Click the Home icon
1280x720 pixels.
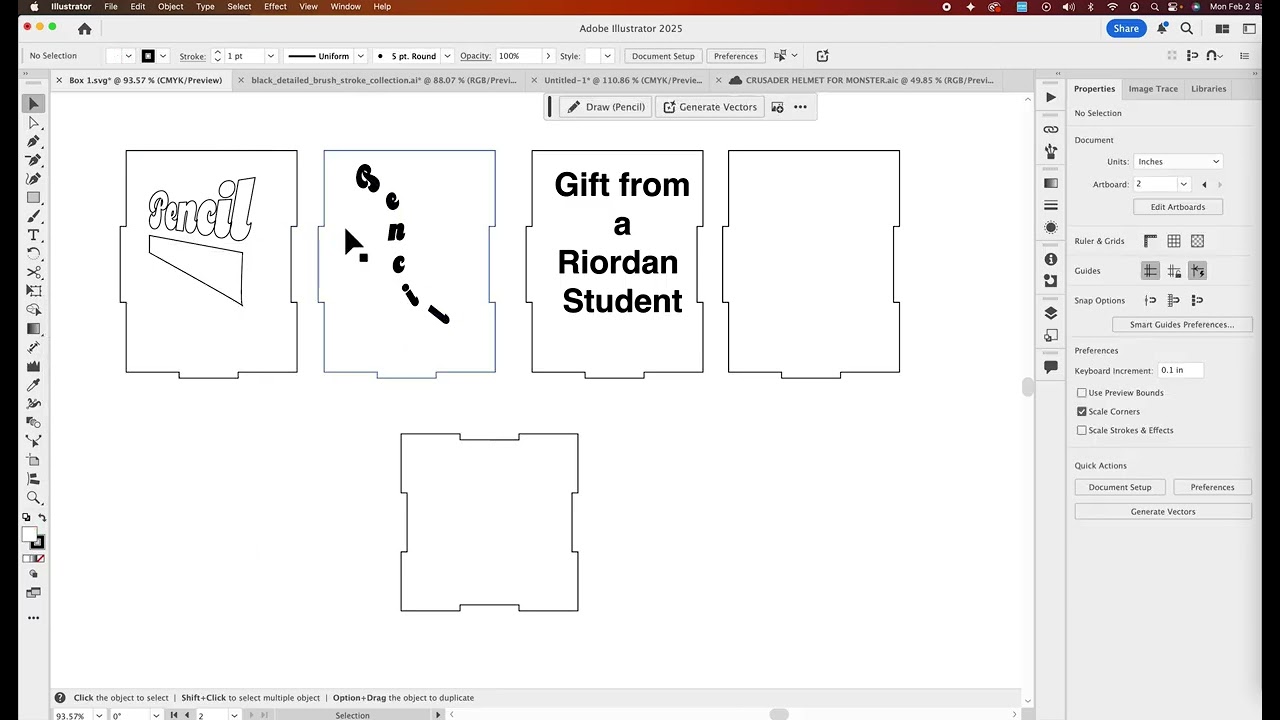85,29
